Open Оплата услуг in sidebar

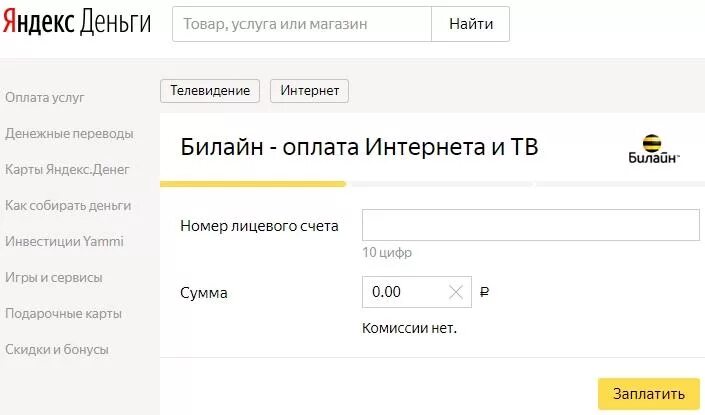tap(45, 98)
